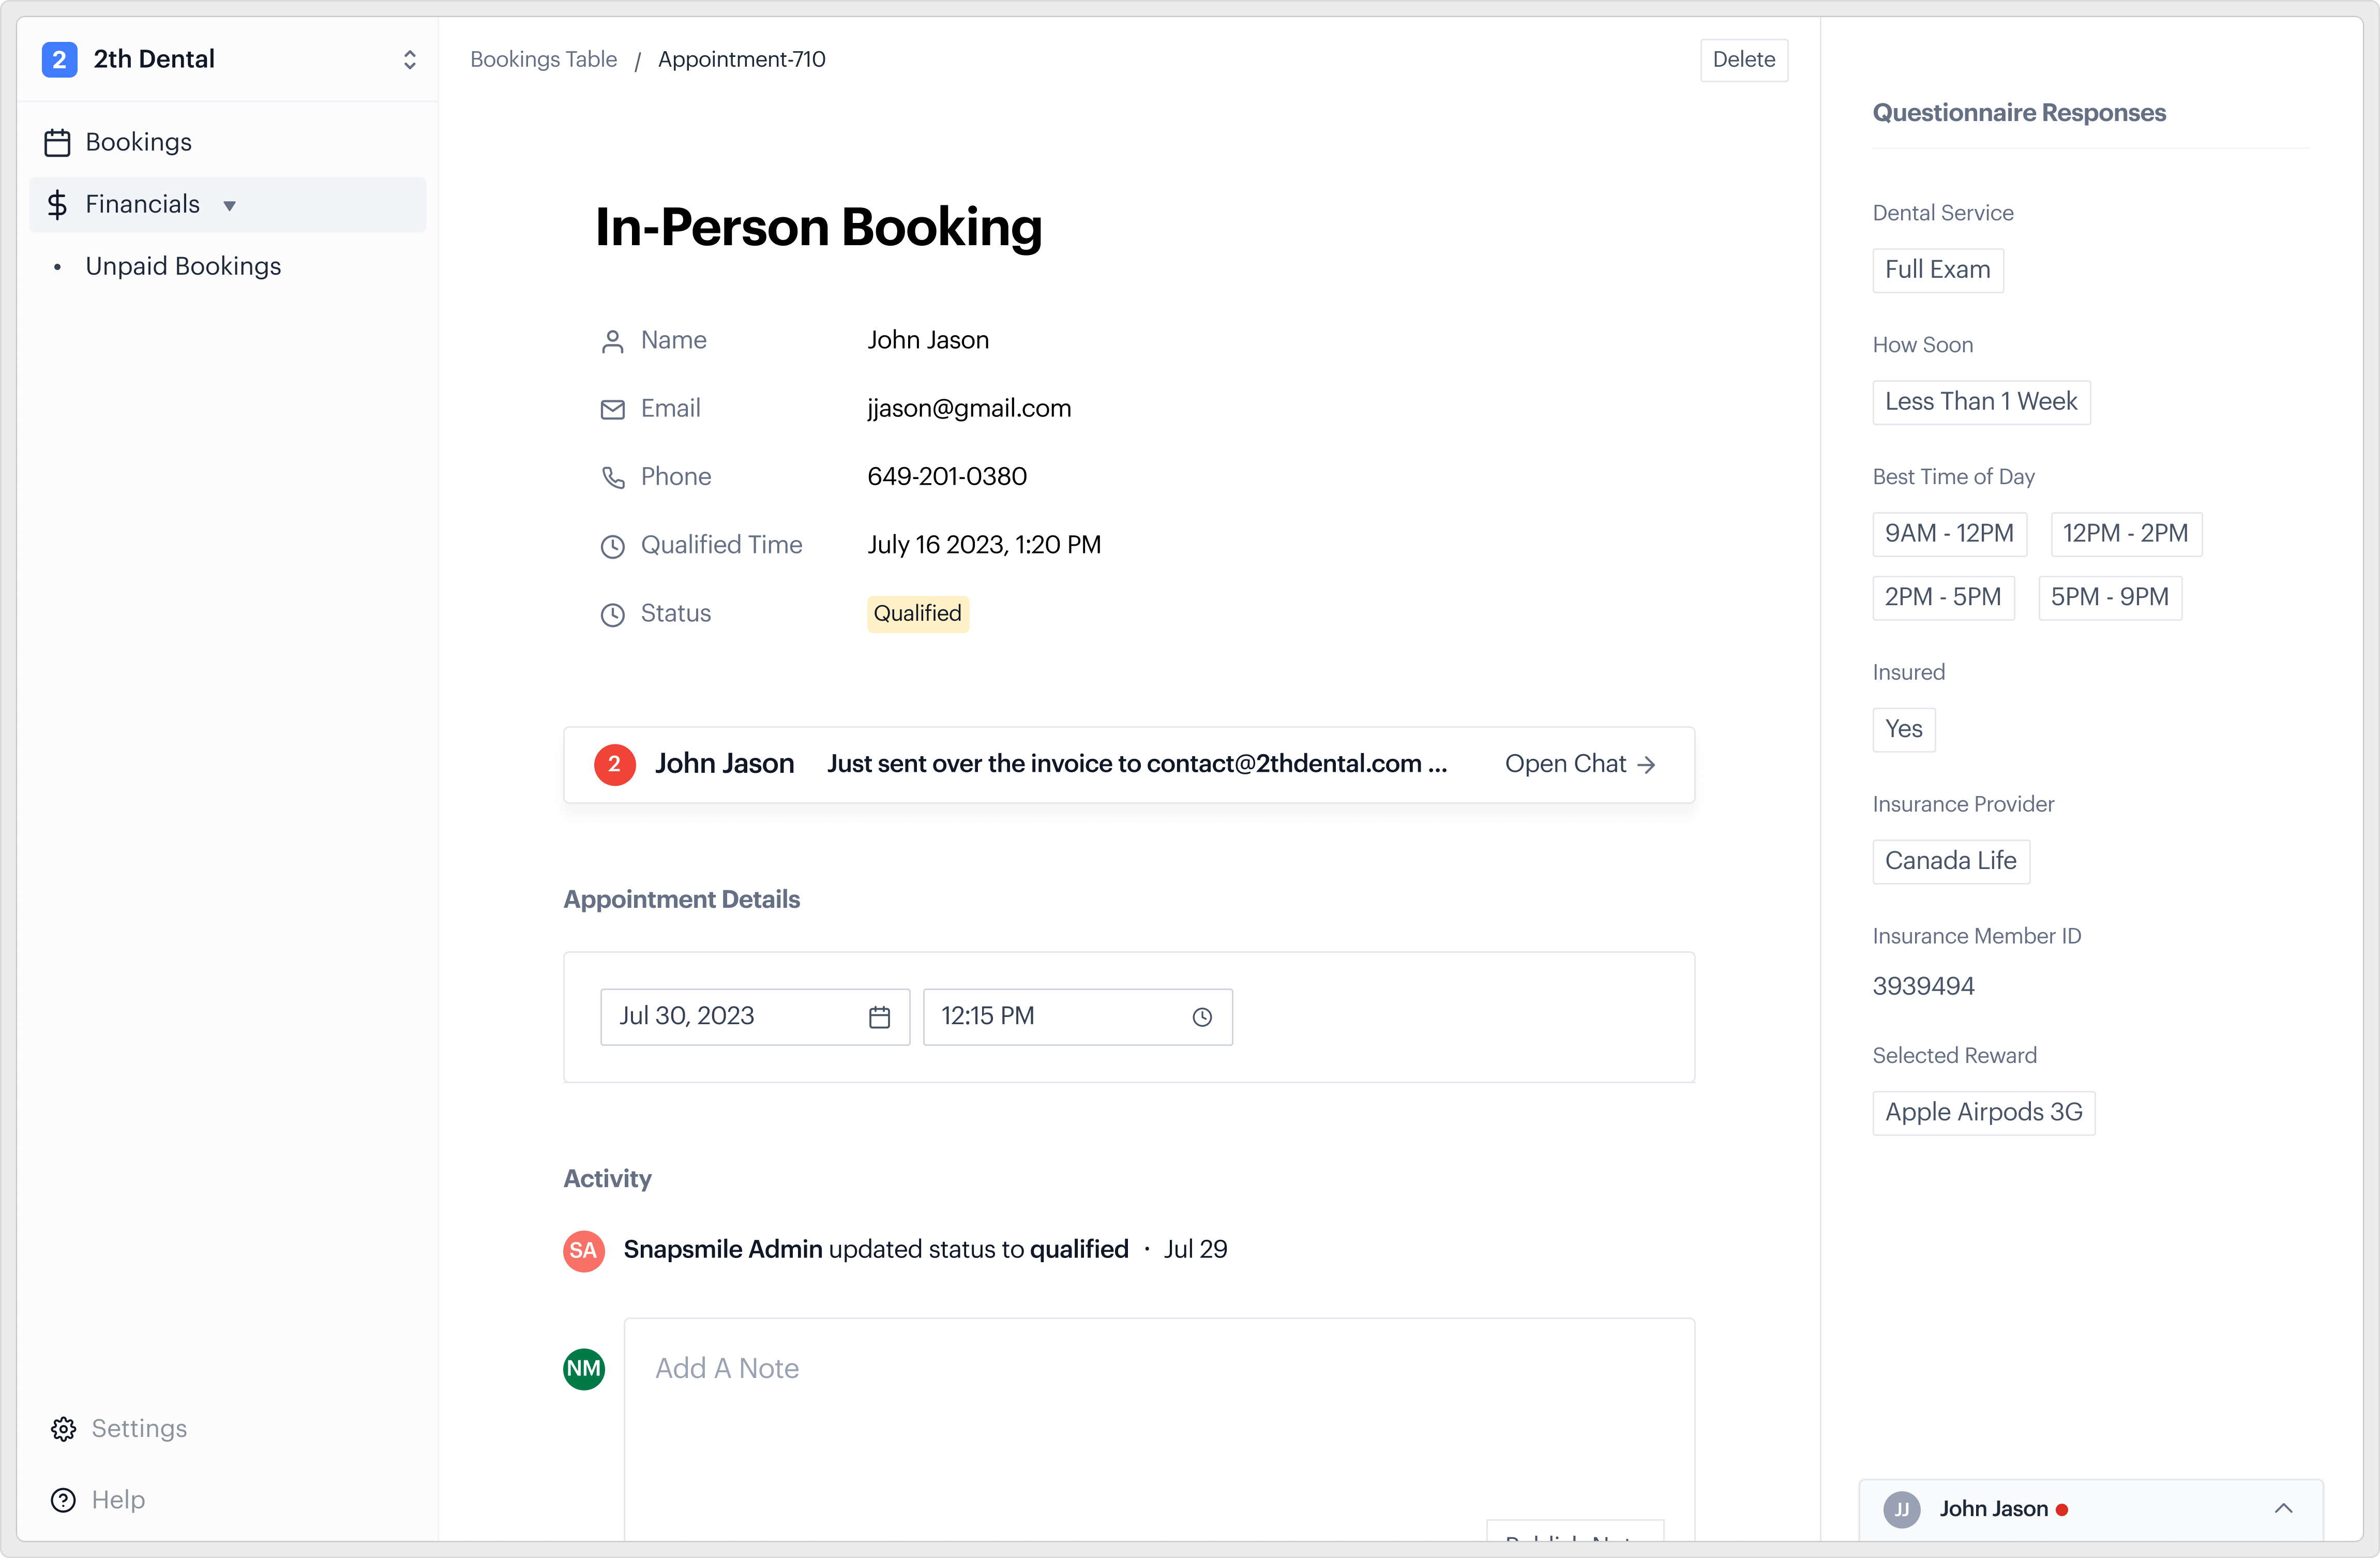Click the email jjason@gmail.com
Image resolution: width=2380 pixels, height=1558 pixels.
969,408
